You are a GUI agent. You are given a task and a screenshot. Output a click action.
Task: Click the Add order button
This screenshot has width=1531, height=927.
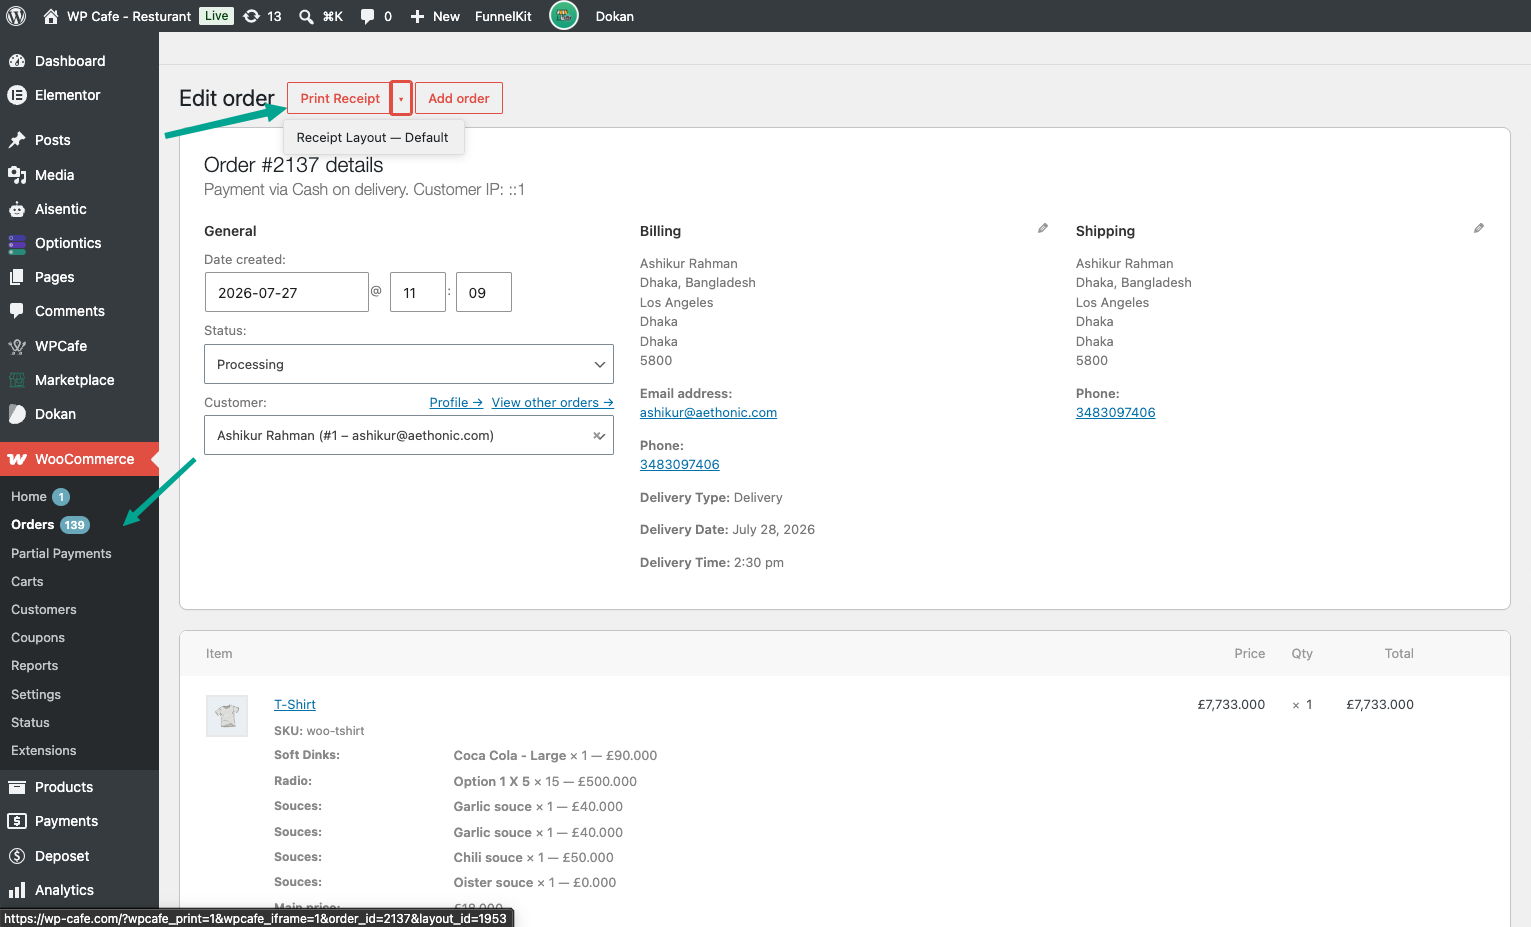coord(459,98)
